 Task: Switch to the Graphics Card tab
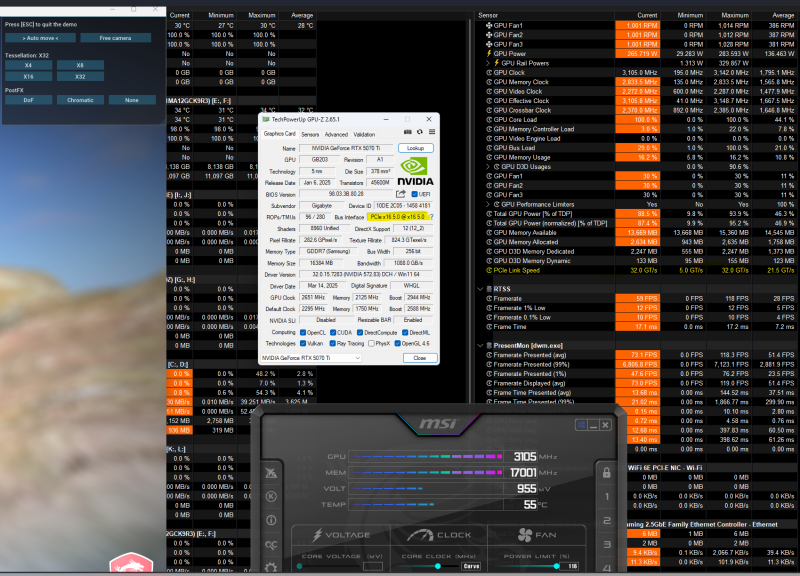[279, 134]
